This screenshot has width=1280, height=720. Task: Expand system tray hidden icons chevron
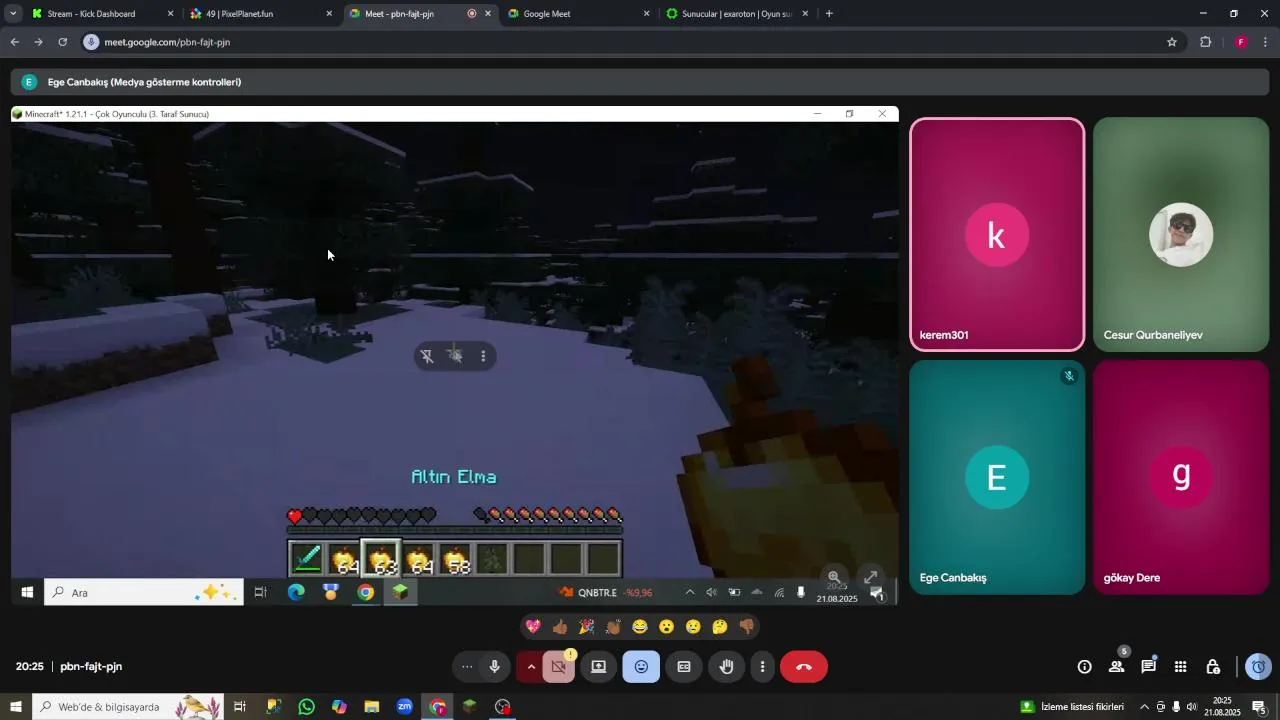[1145, 707]
